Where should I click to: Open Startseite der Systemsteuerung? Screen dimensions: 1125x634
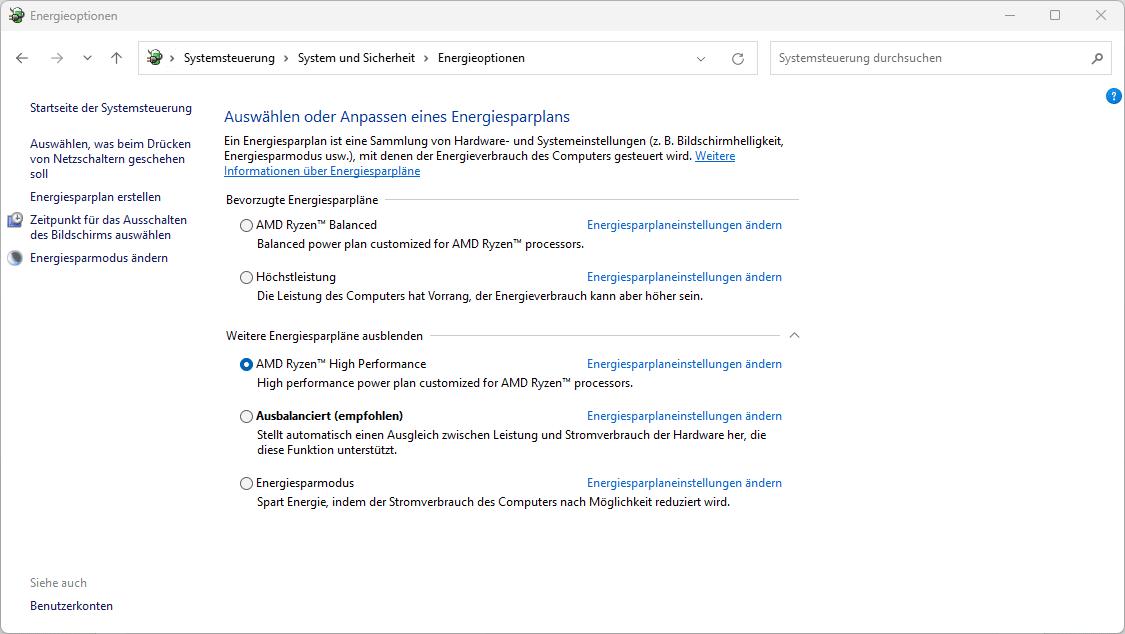click(x=110, y=108)
